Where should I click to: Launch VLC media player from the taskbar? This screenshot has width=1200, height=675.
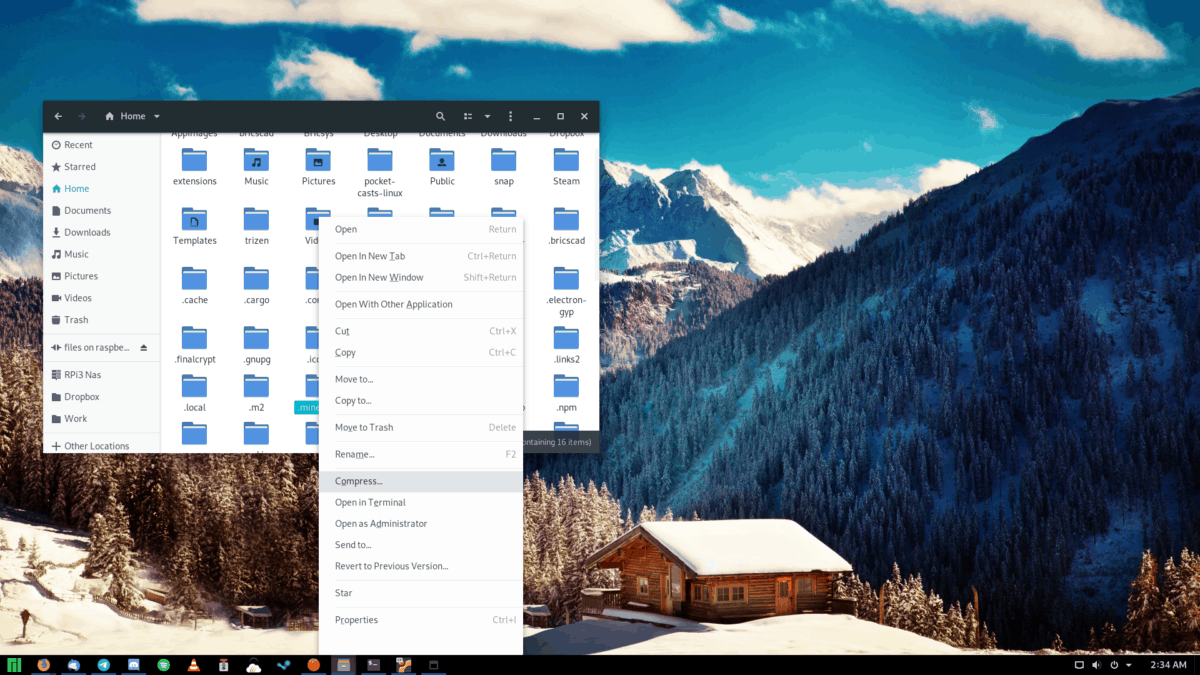(x=194, y=665)
